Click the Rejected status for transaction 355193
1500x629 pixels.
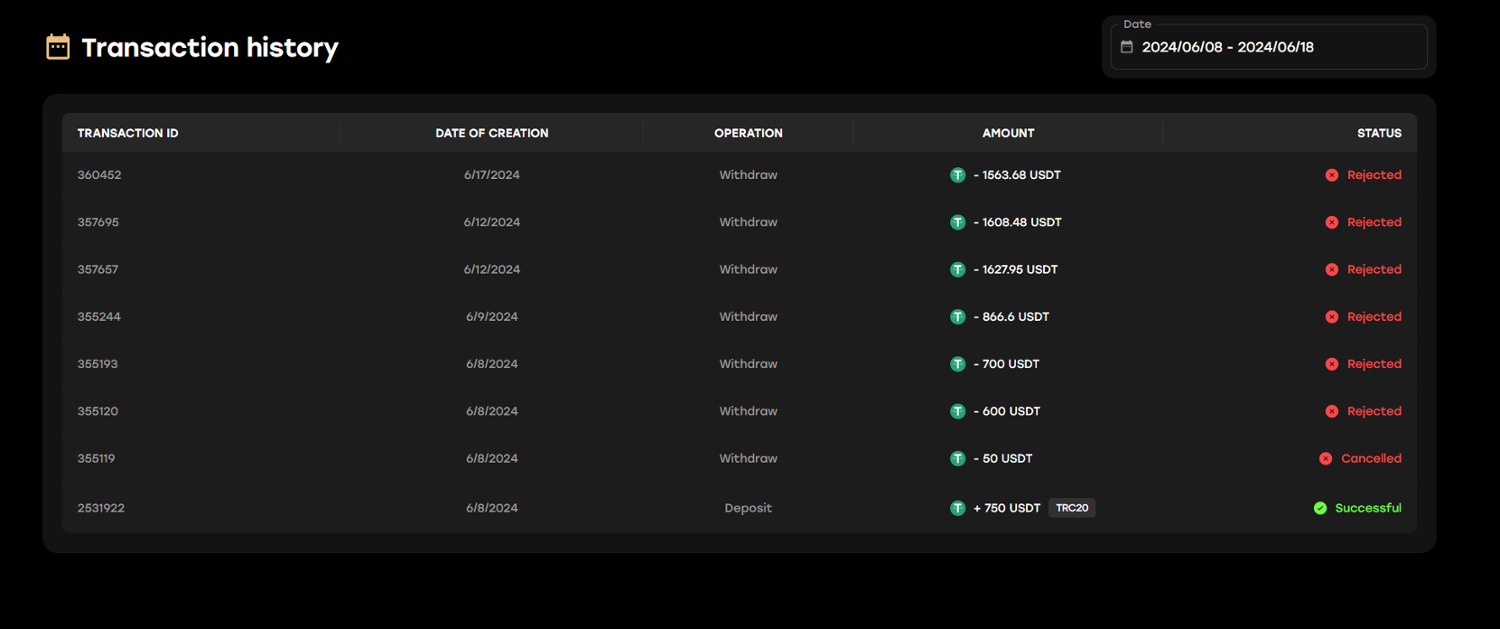[1374, 364]
